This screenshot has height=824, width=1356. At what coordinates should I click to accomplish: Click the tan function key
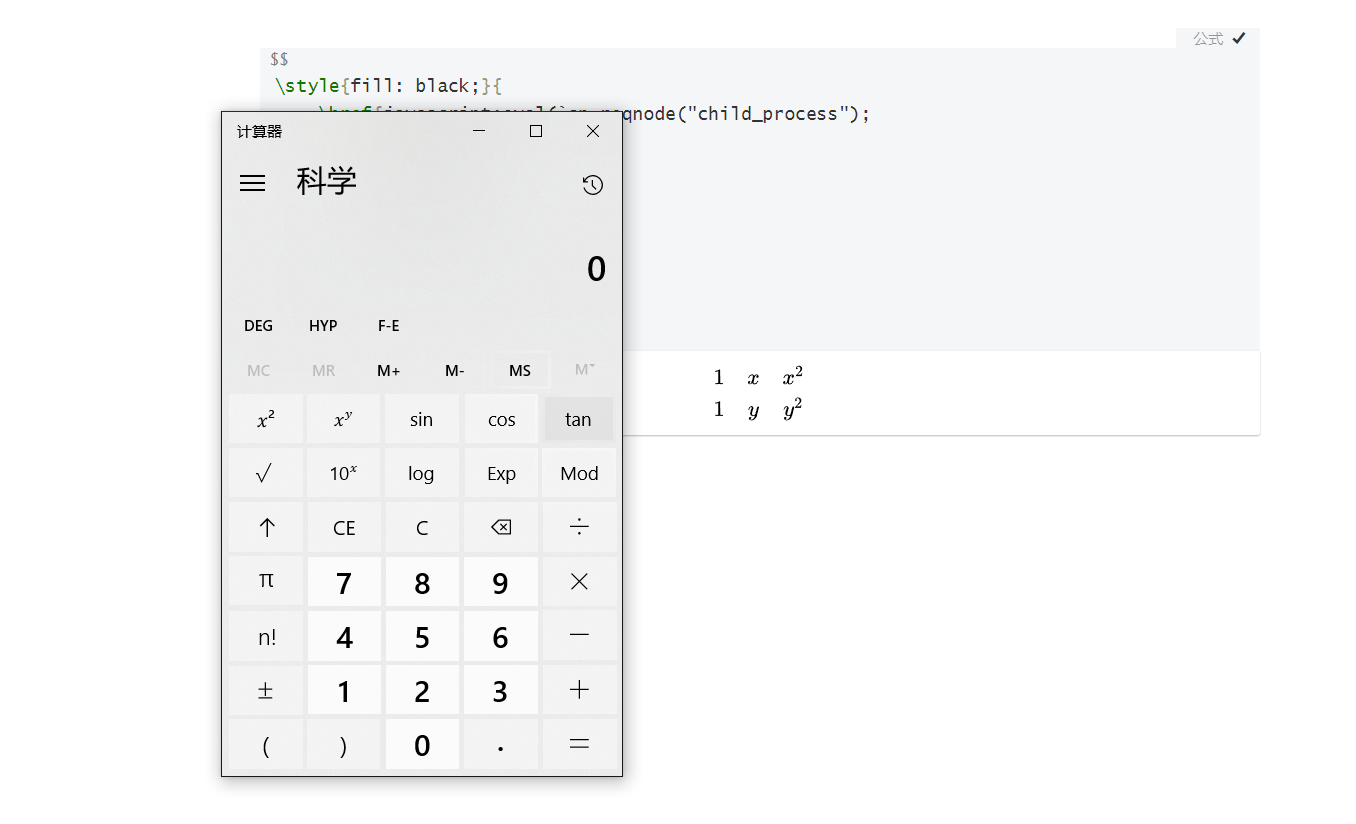point(579,419)
